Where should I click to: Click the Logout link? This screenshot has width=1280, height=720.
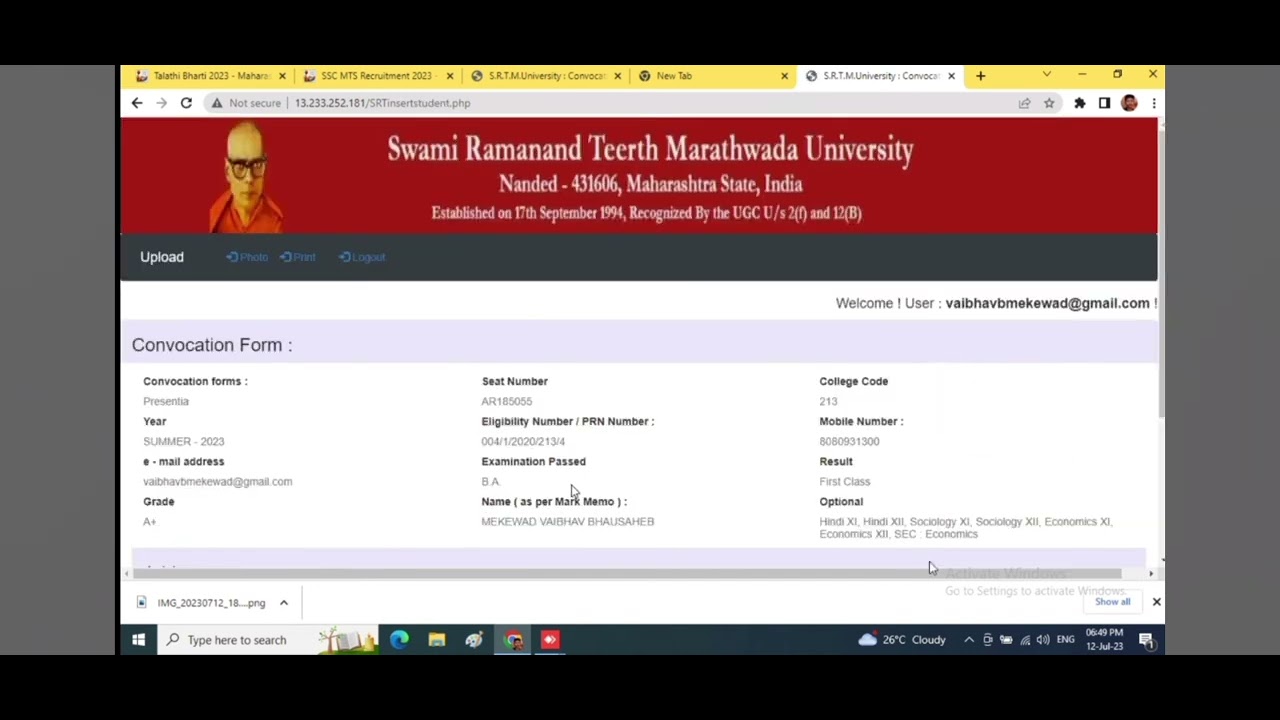click(x=362, y=257)
